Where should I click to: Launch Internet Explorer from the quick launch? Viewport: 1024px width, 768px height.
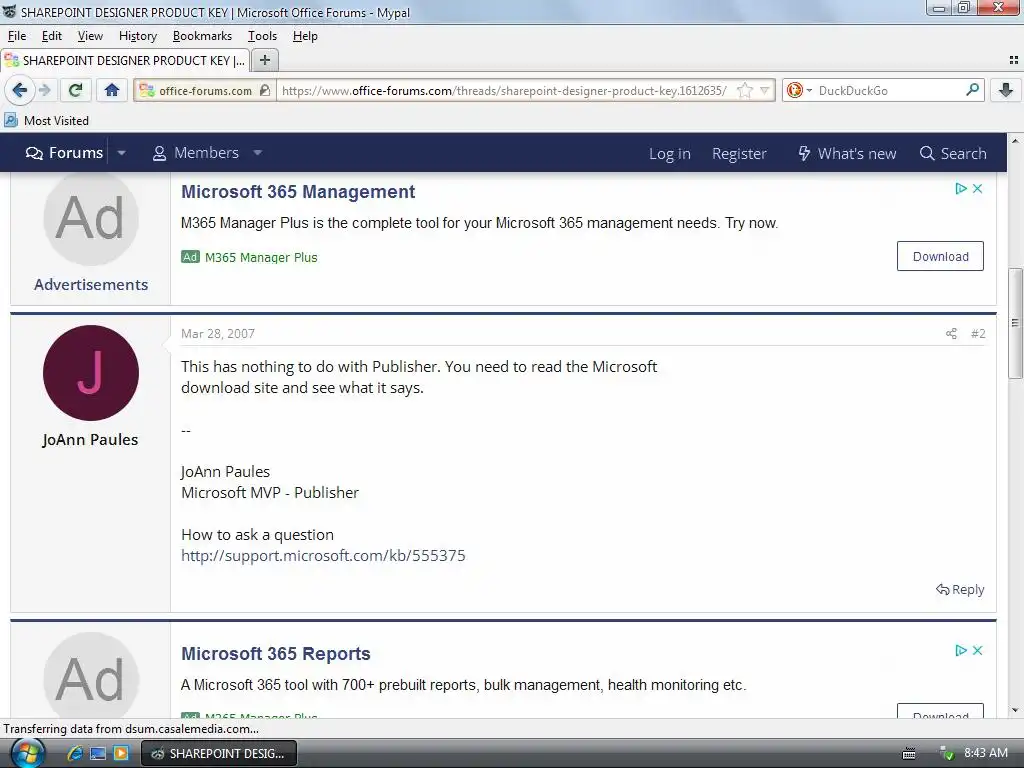click(74, 754)
